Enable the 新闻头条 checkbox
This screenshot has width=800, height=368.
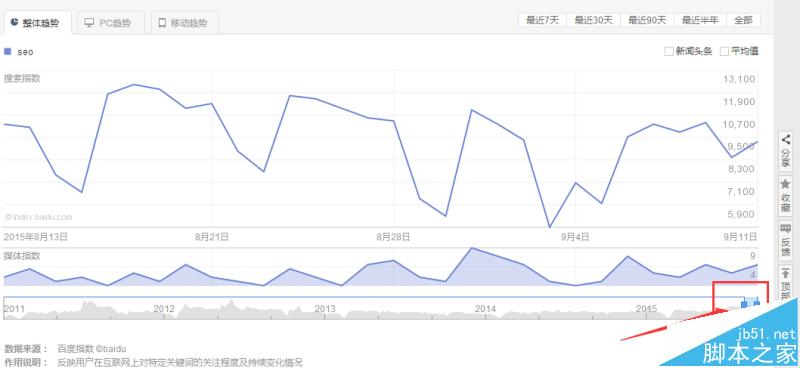tap(669, 52)
